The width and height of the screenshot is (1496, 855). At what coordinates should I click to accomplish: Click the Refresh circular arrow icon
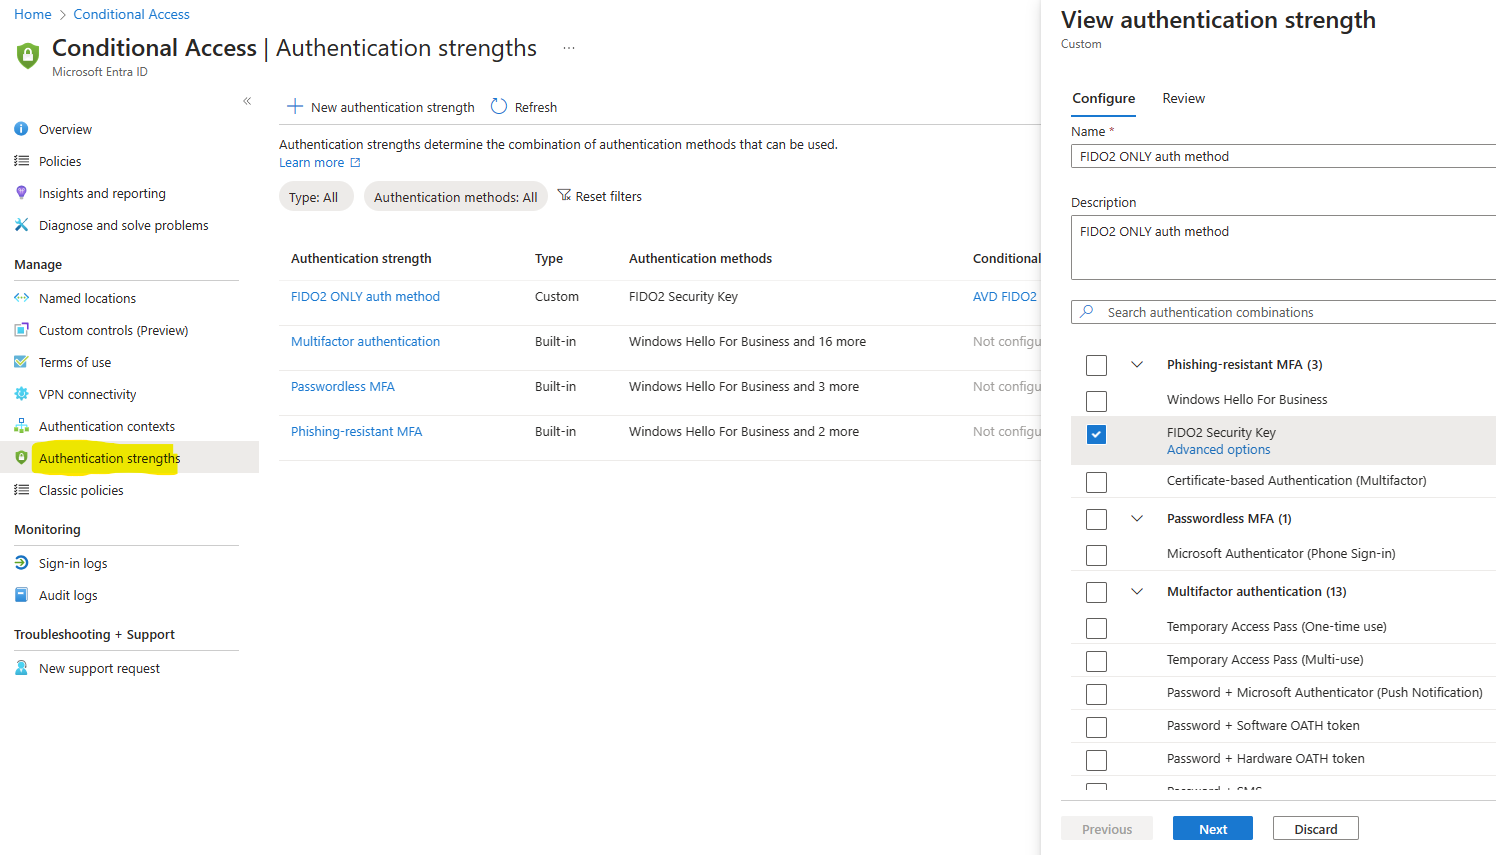point(499,106)
